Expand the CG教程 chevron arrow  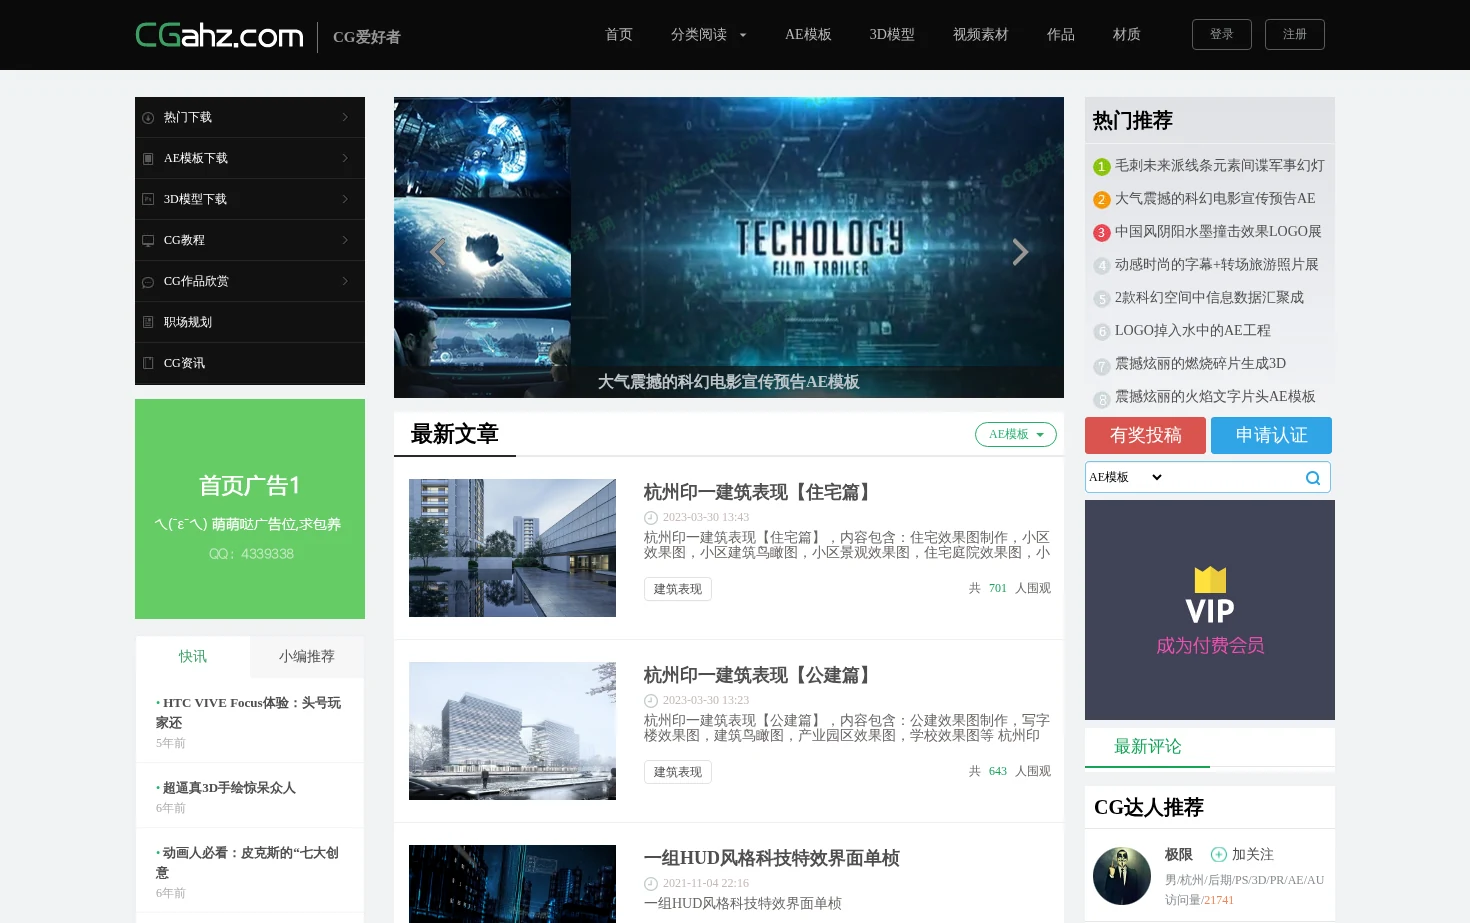click(345, 241)
